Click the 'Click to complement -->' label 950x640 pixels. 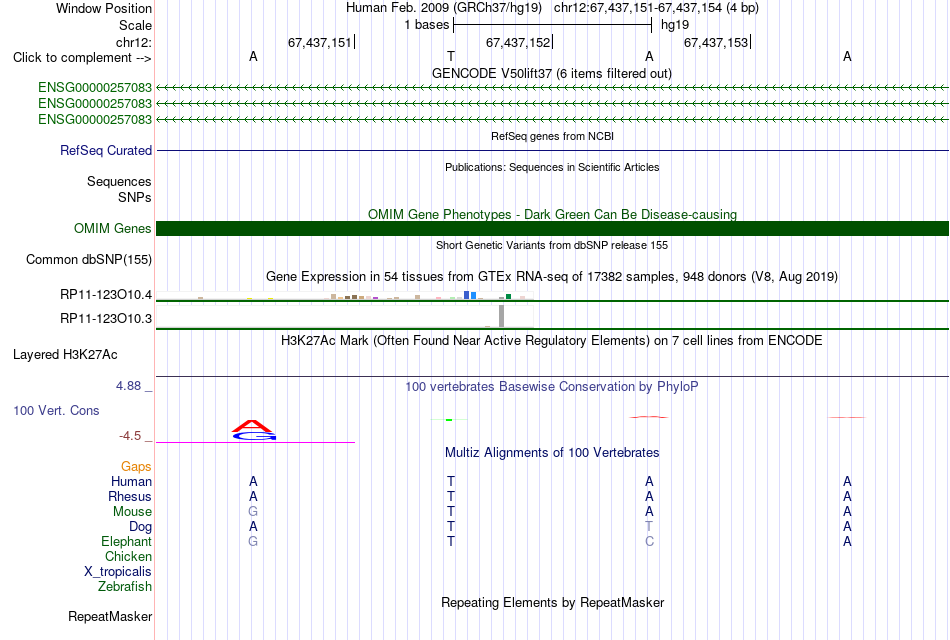pos(82,58)
